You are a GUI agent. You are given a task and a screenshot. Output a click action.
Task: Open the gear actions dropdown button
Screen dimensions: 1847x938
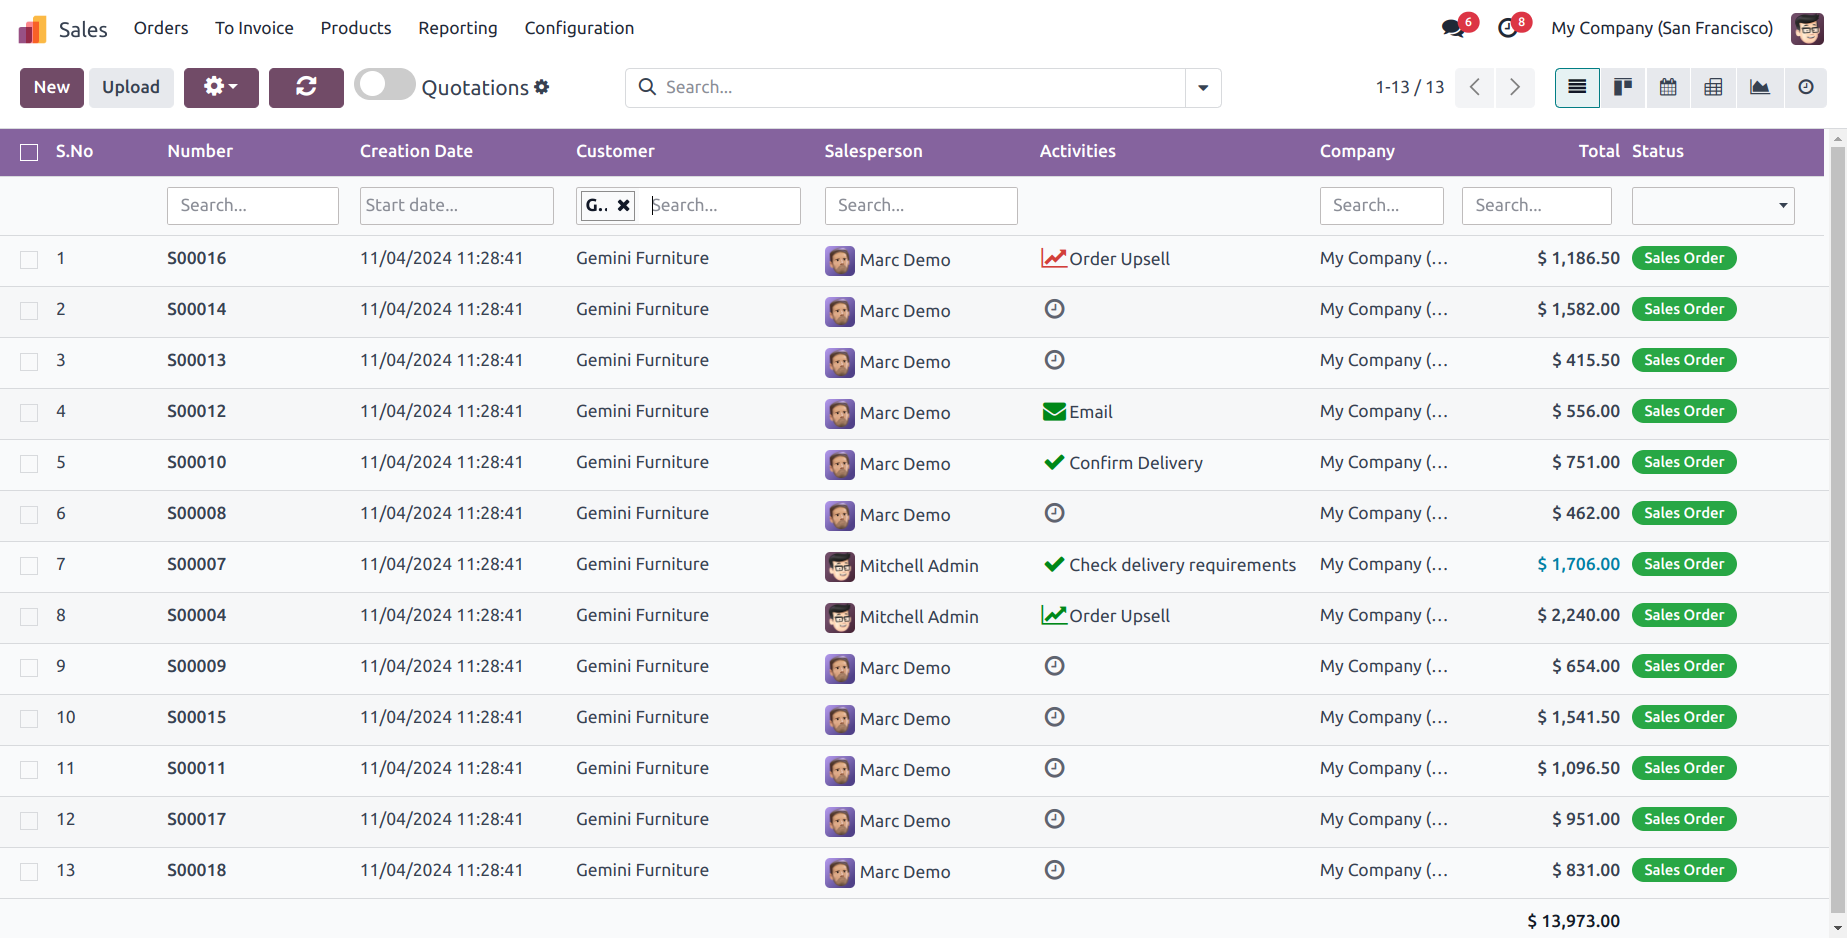click(221, 87)
